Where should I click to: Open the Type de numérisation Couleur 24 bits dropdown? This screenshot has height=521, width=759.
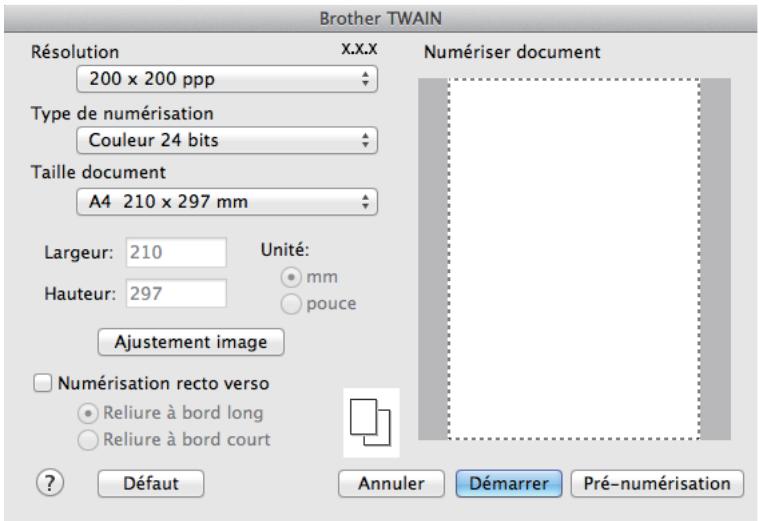[227, 140]
